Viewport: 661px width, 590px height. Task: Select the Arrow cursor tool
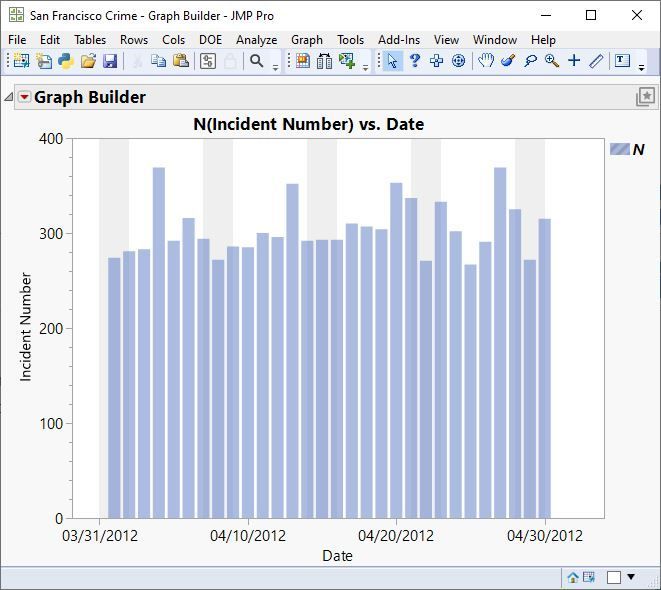pyautogui.click(x=392, y=61)
